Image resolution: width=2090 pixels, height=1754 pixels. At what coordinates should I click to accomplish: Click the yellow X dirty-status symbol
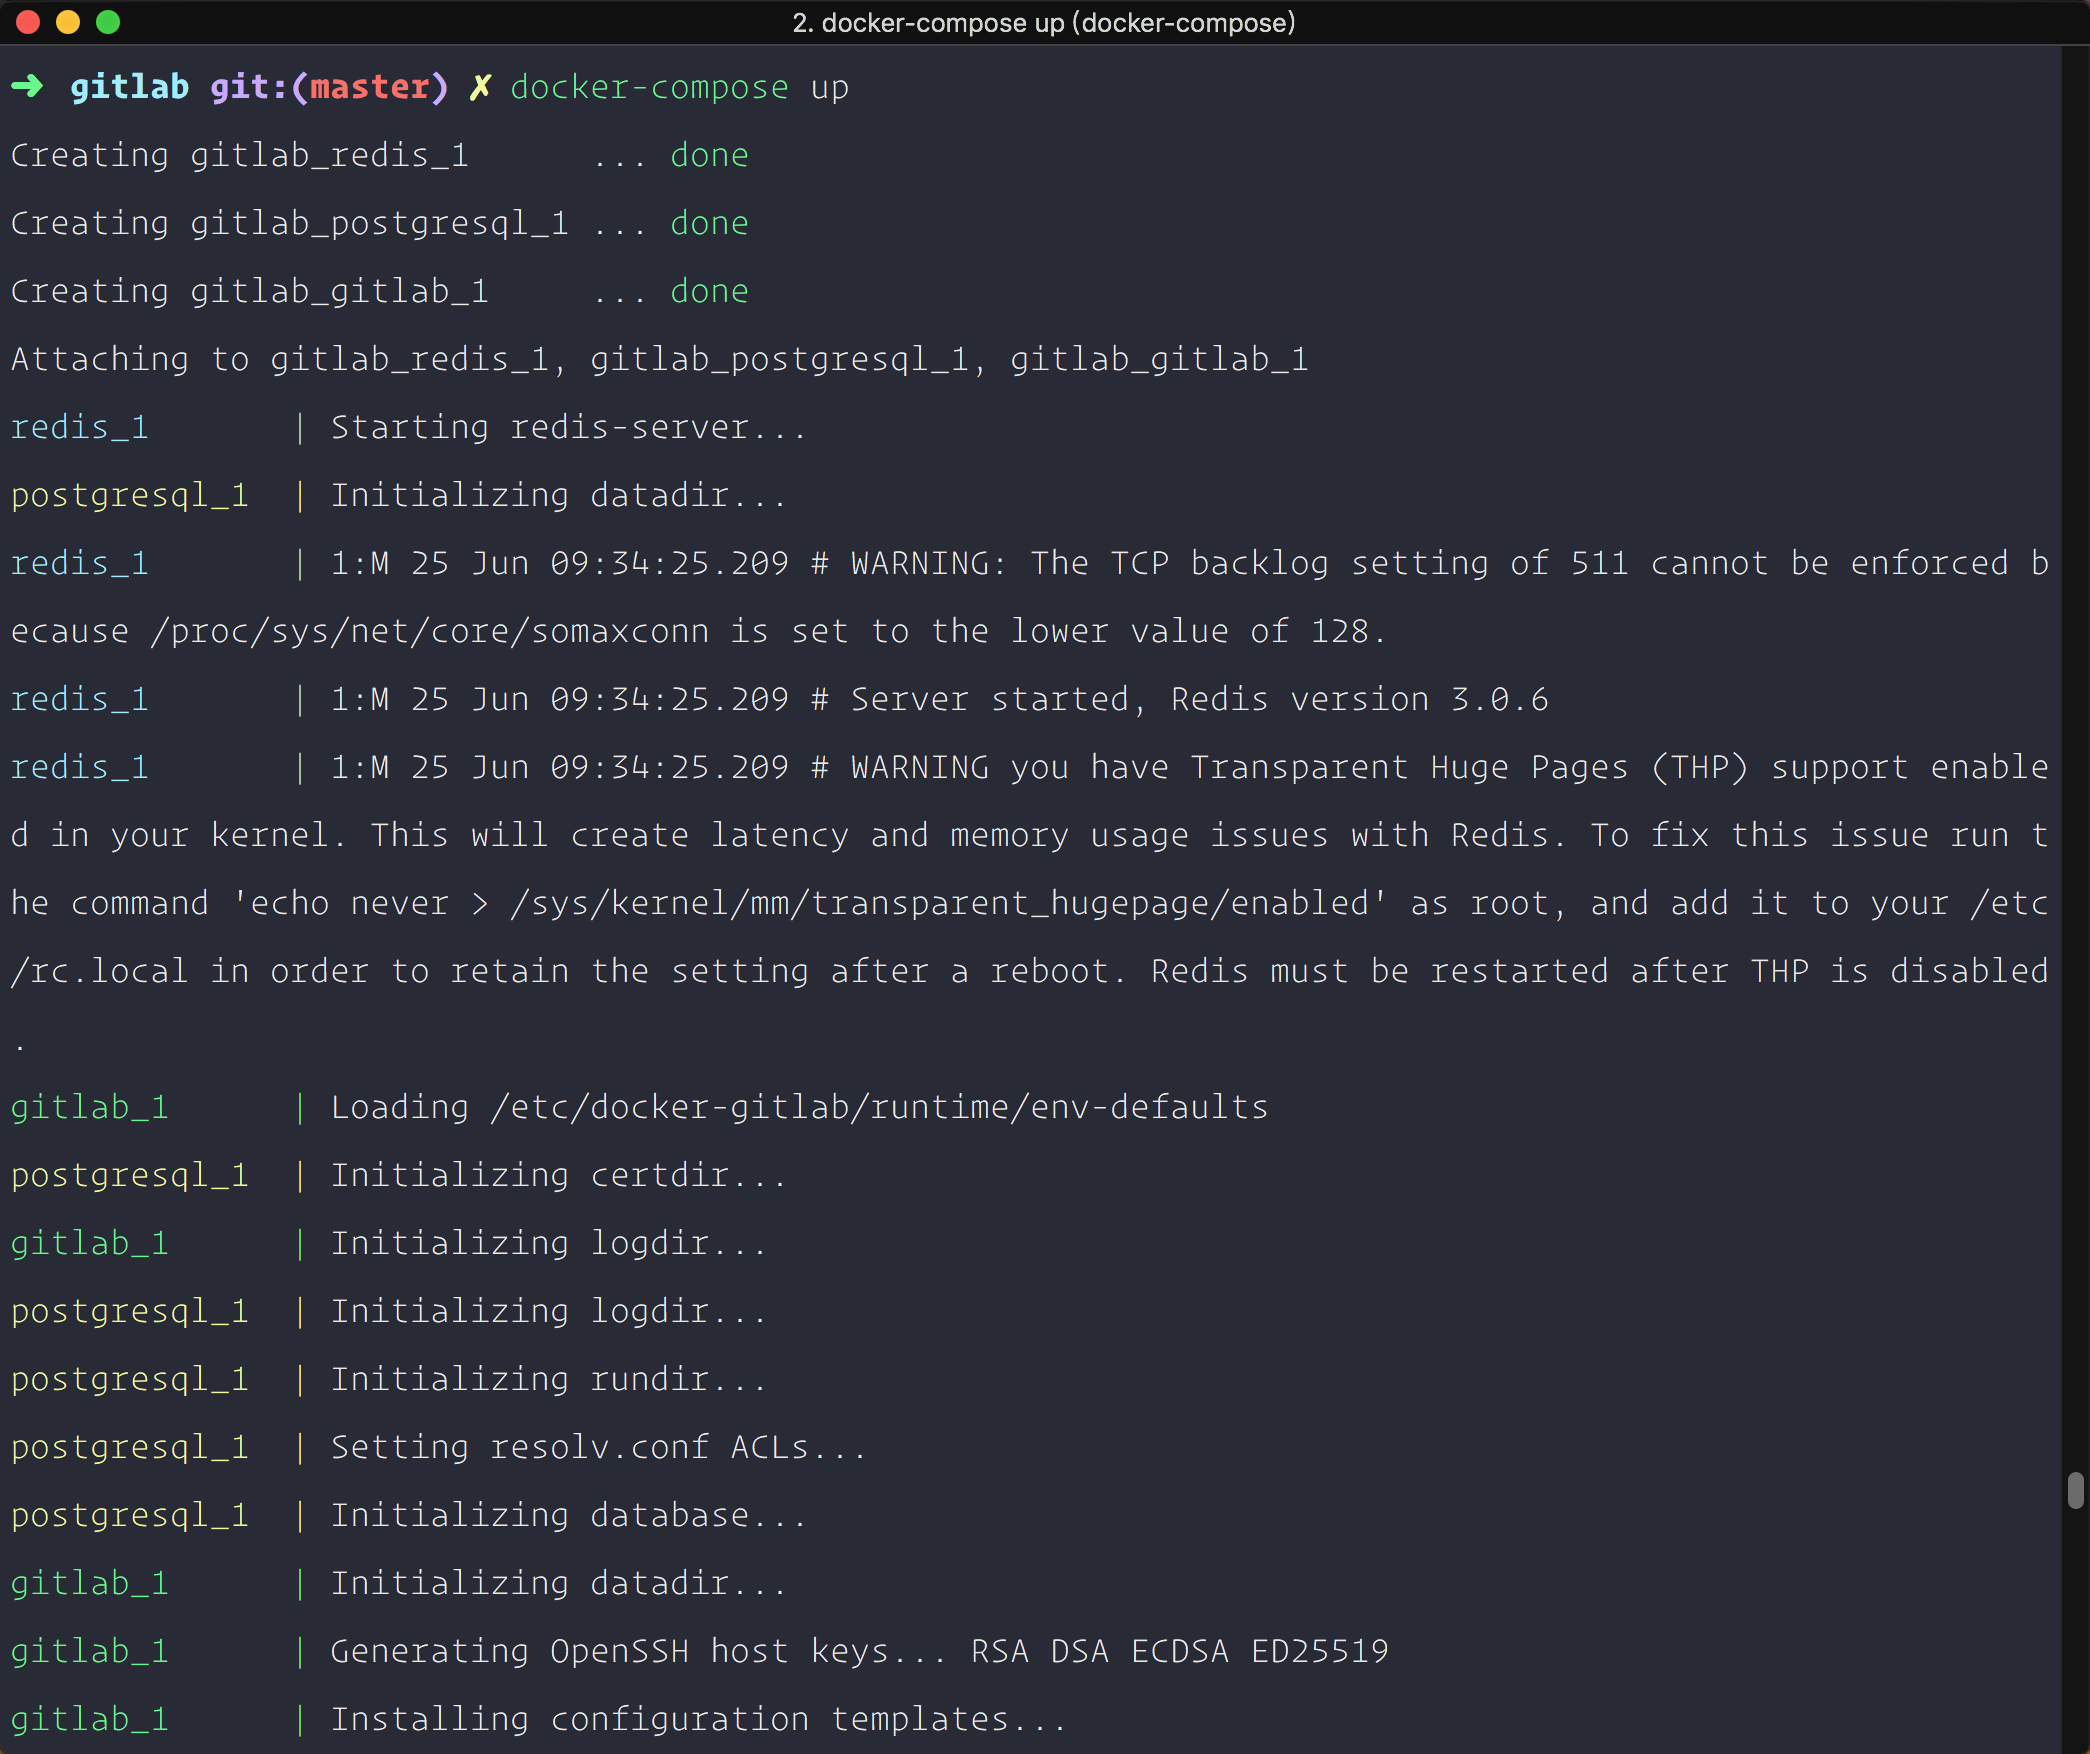(480, 87)
